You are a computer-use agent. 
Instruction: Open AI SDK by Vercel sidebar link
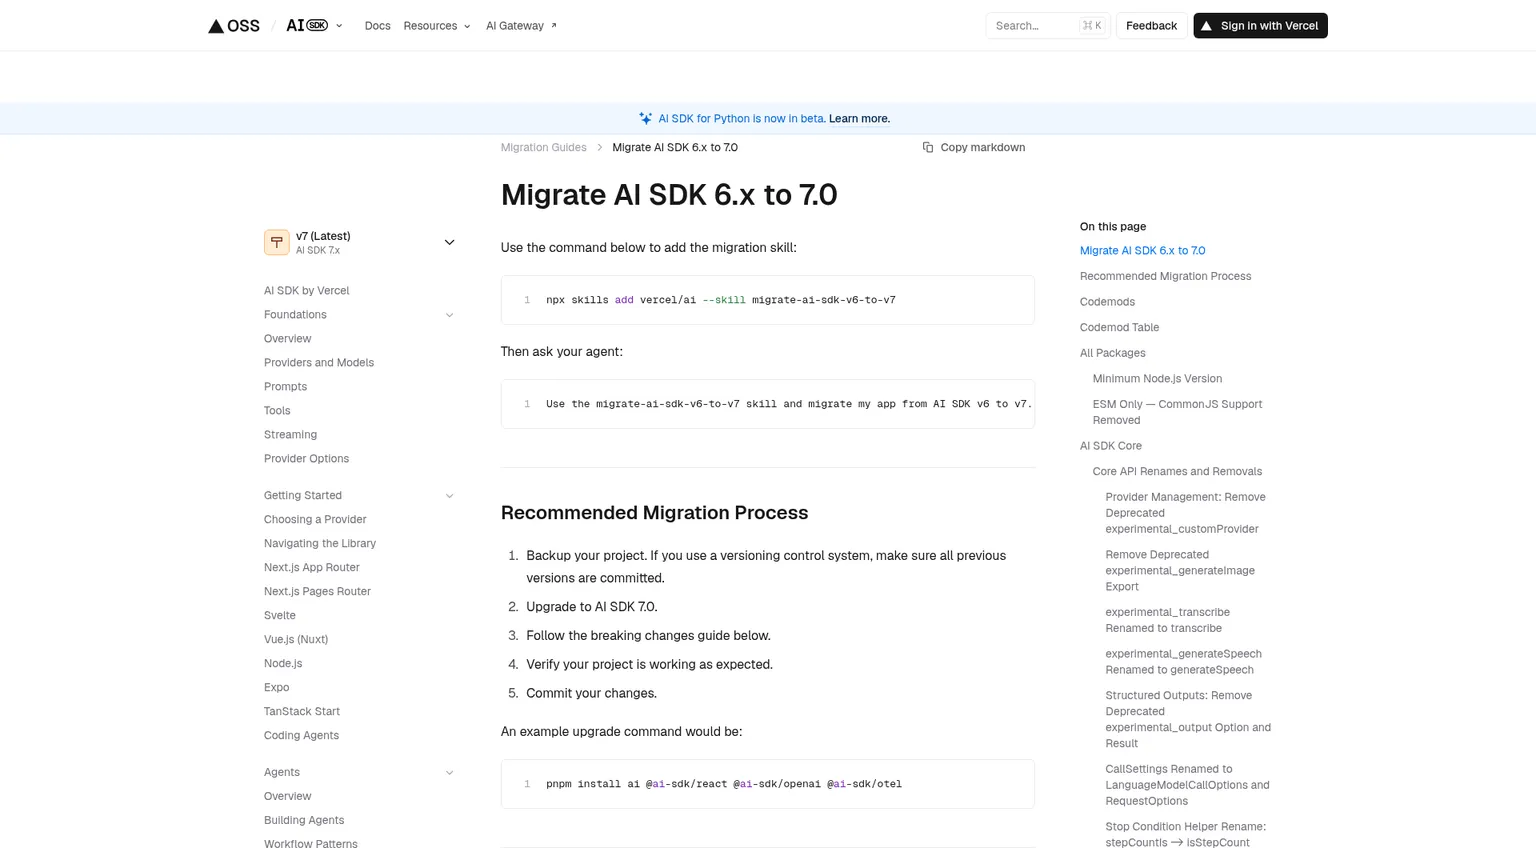point(307,291)
